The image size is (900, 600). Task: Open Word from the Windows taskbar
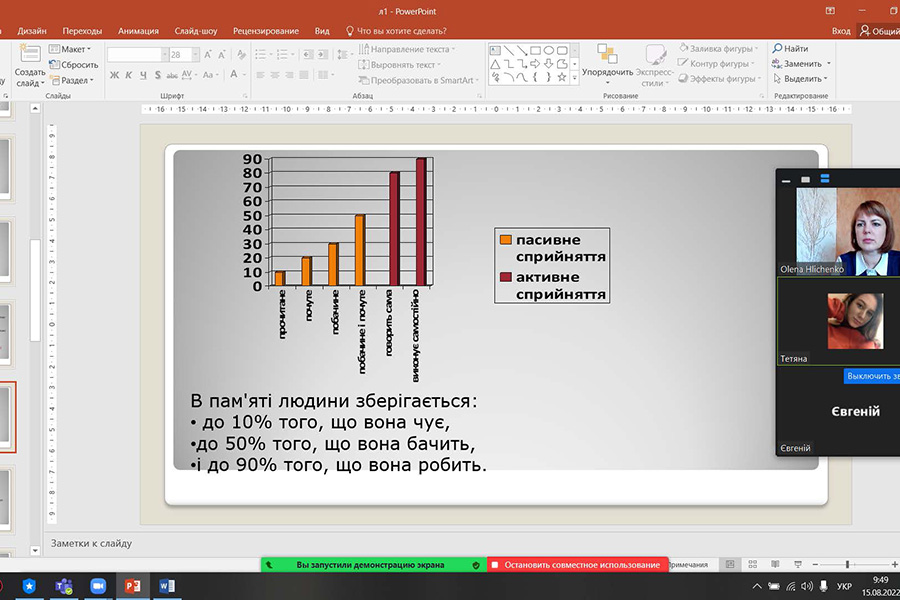(166, 585)
